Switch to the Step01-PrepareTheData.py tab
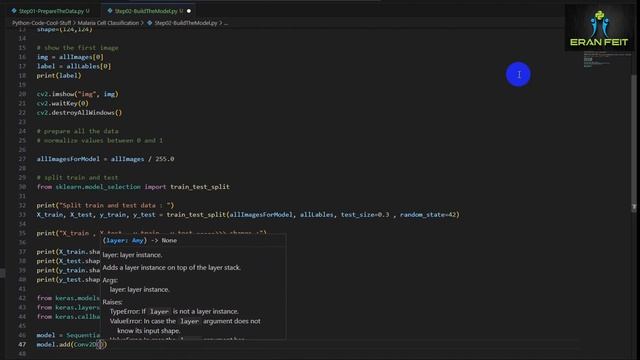This screenshot has width=640, height=360. point(51,11)
